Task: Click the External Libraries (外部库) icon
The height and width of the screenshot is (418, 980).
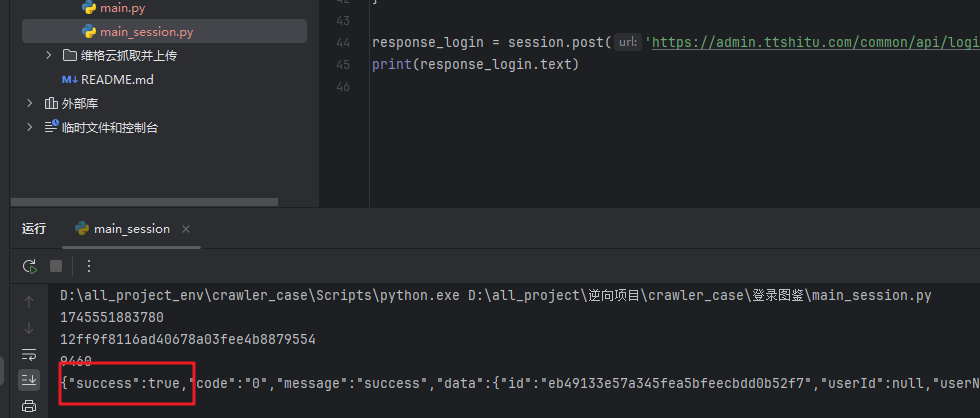Action: [52, 103]
